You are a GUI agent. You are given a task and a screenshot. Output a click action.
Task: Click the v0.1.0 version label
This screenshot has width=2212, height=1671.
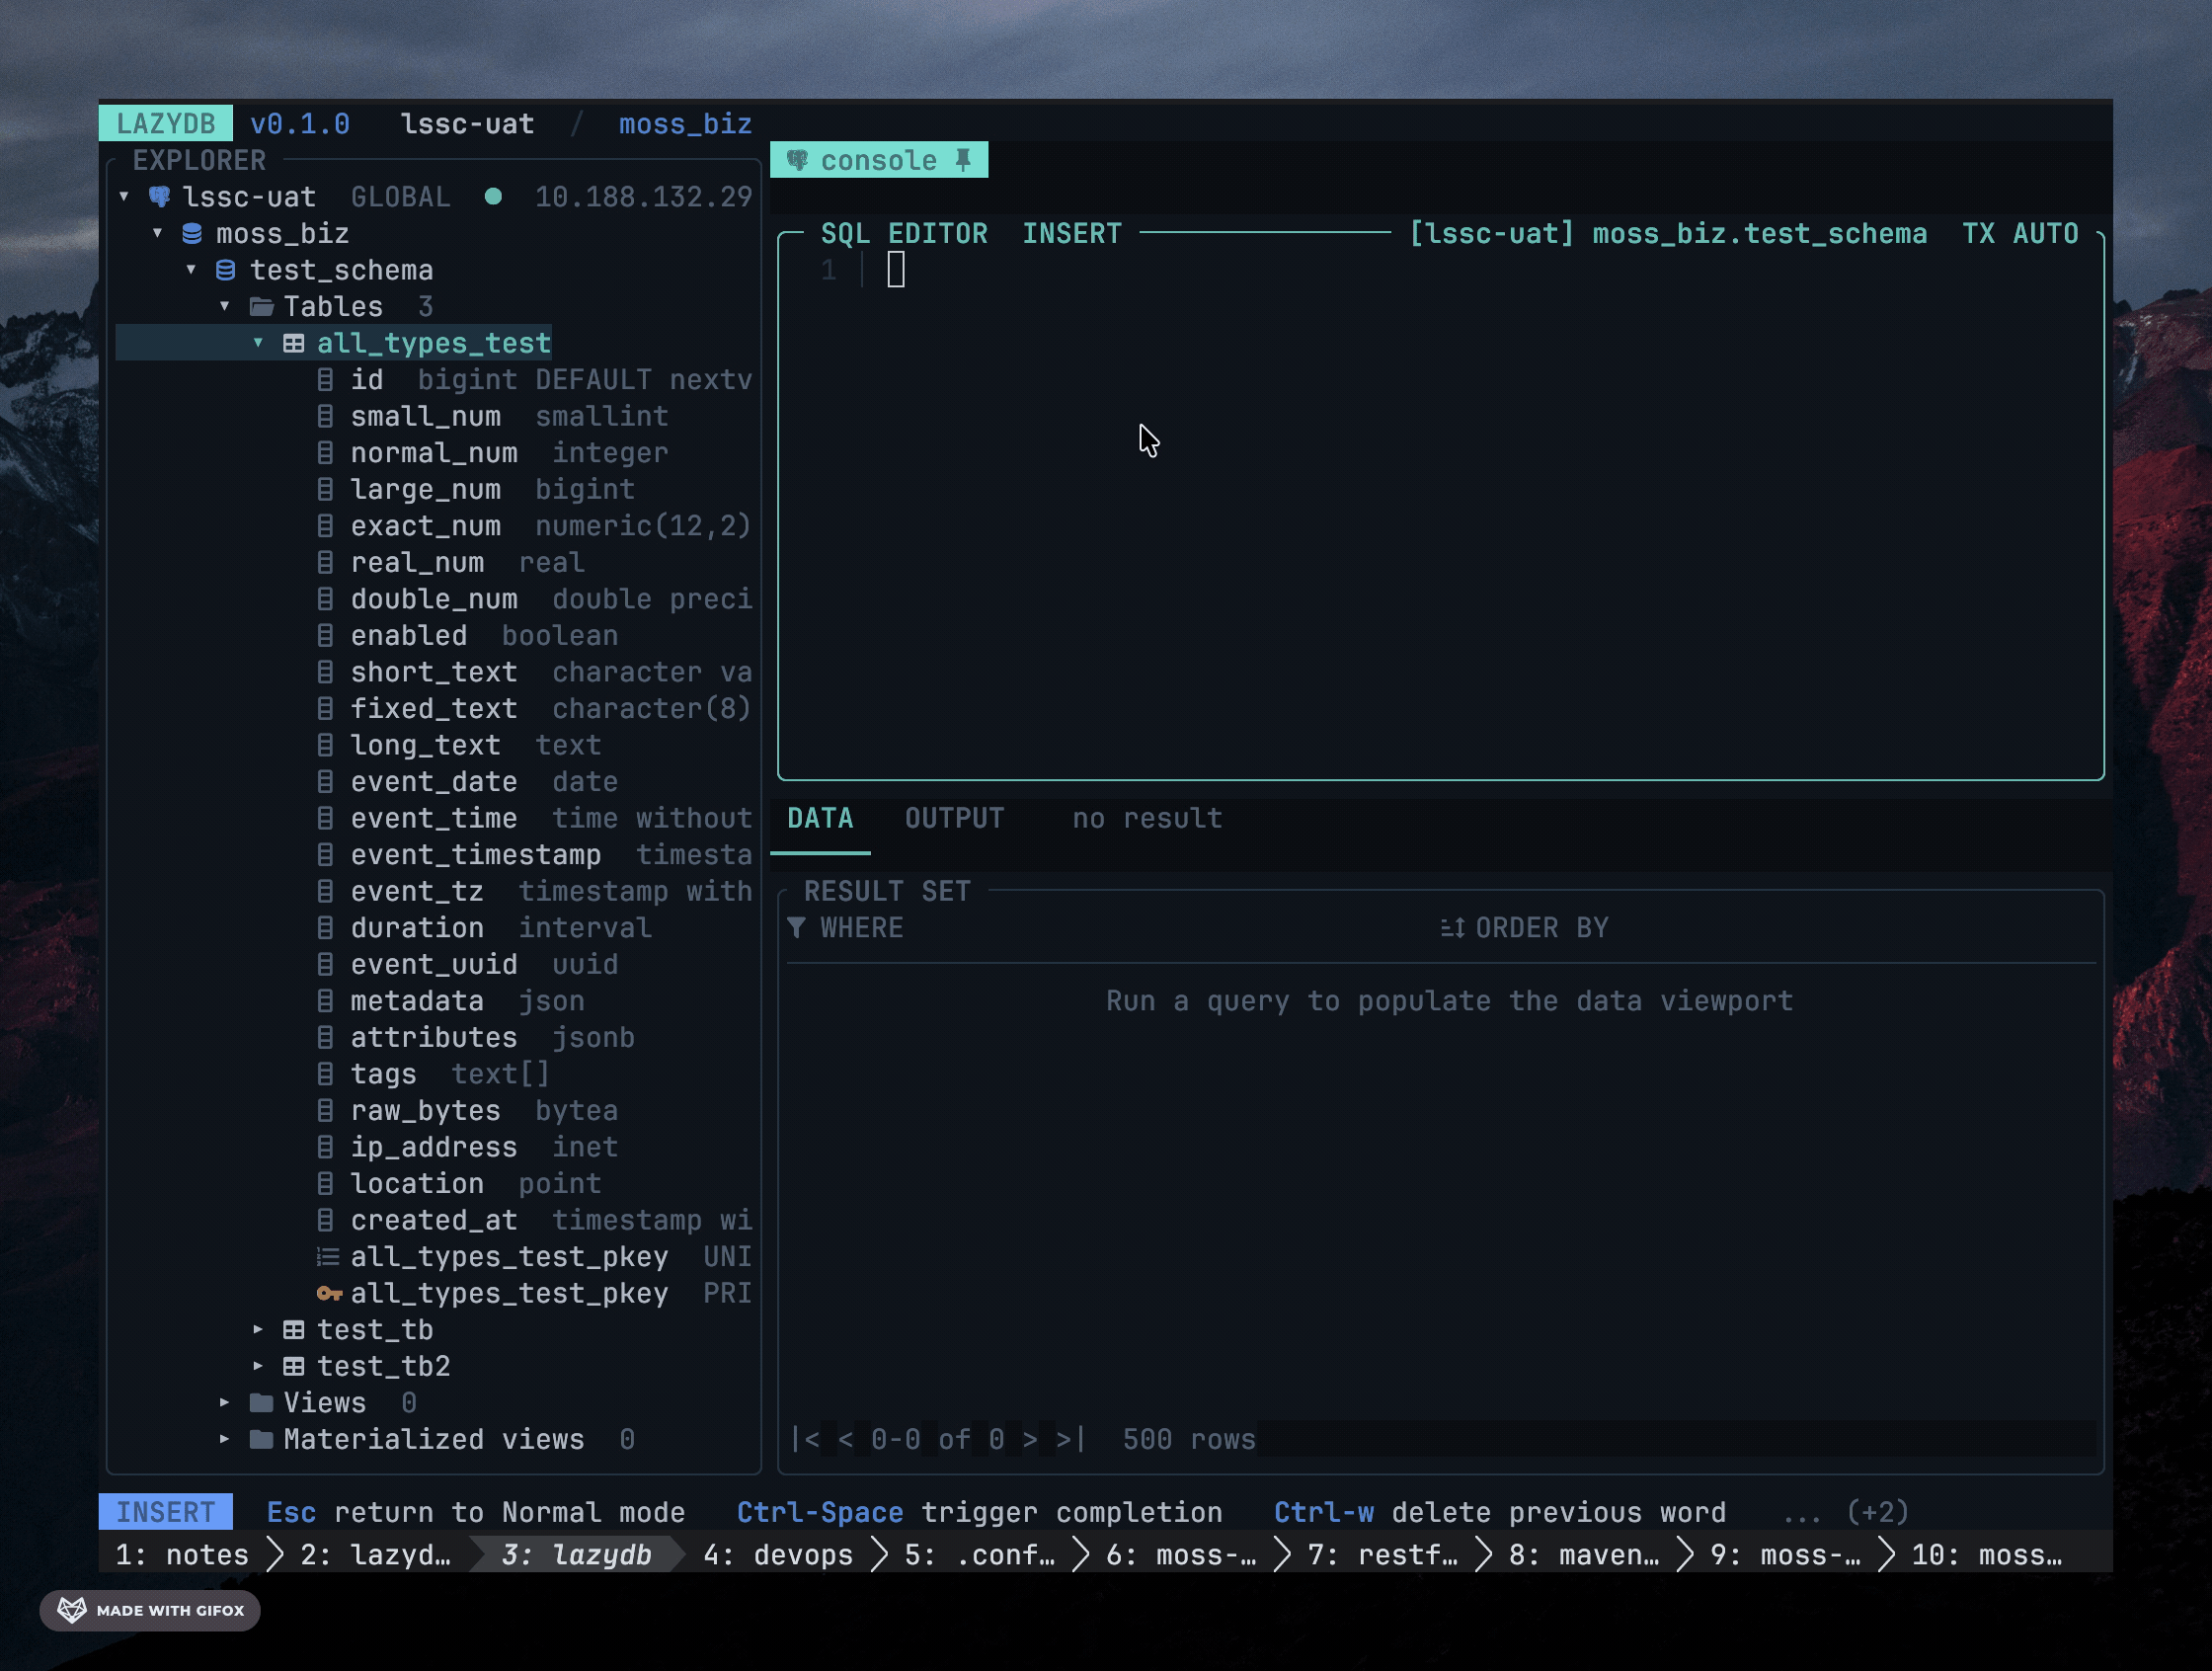click(299, 124)
